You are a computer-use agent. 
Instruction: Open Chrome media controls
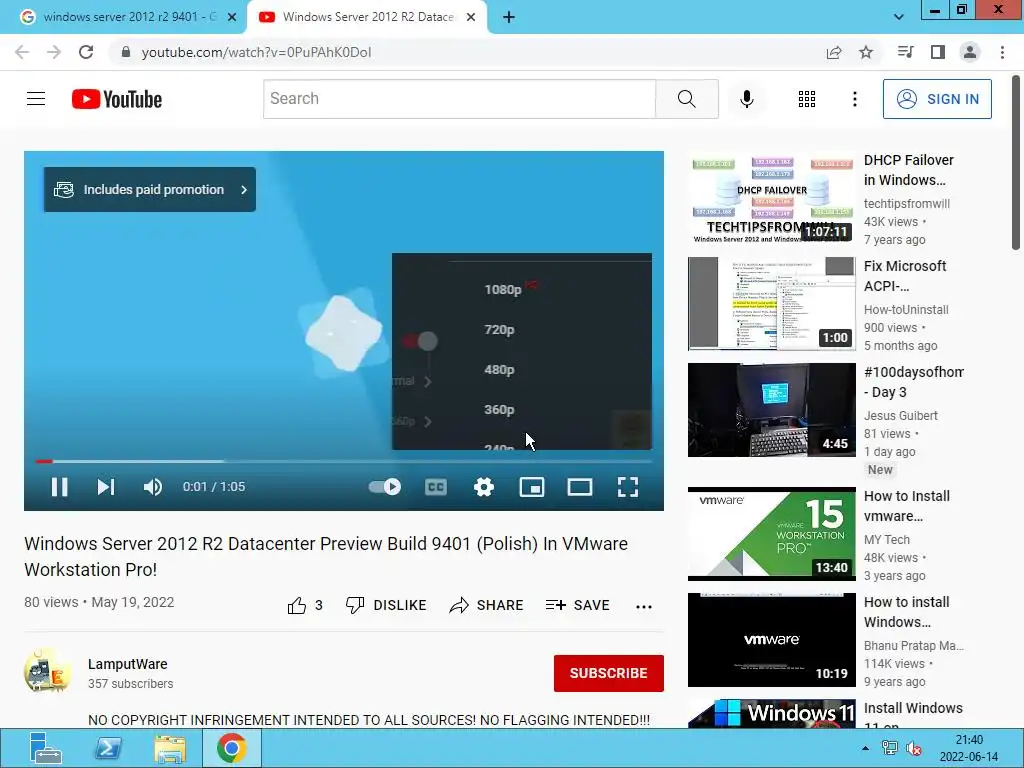point(905,52)
